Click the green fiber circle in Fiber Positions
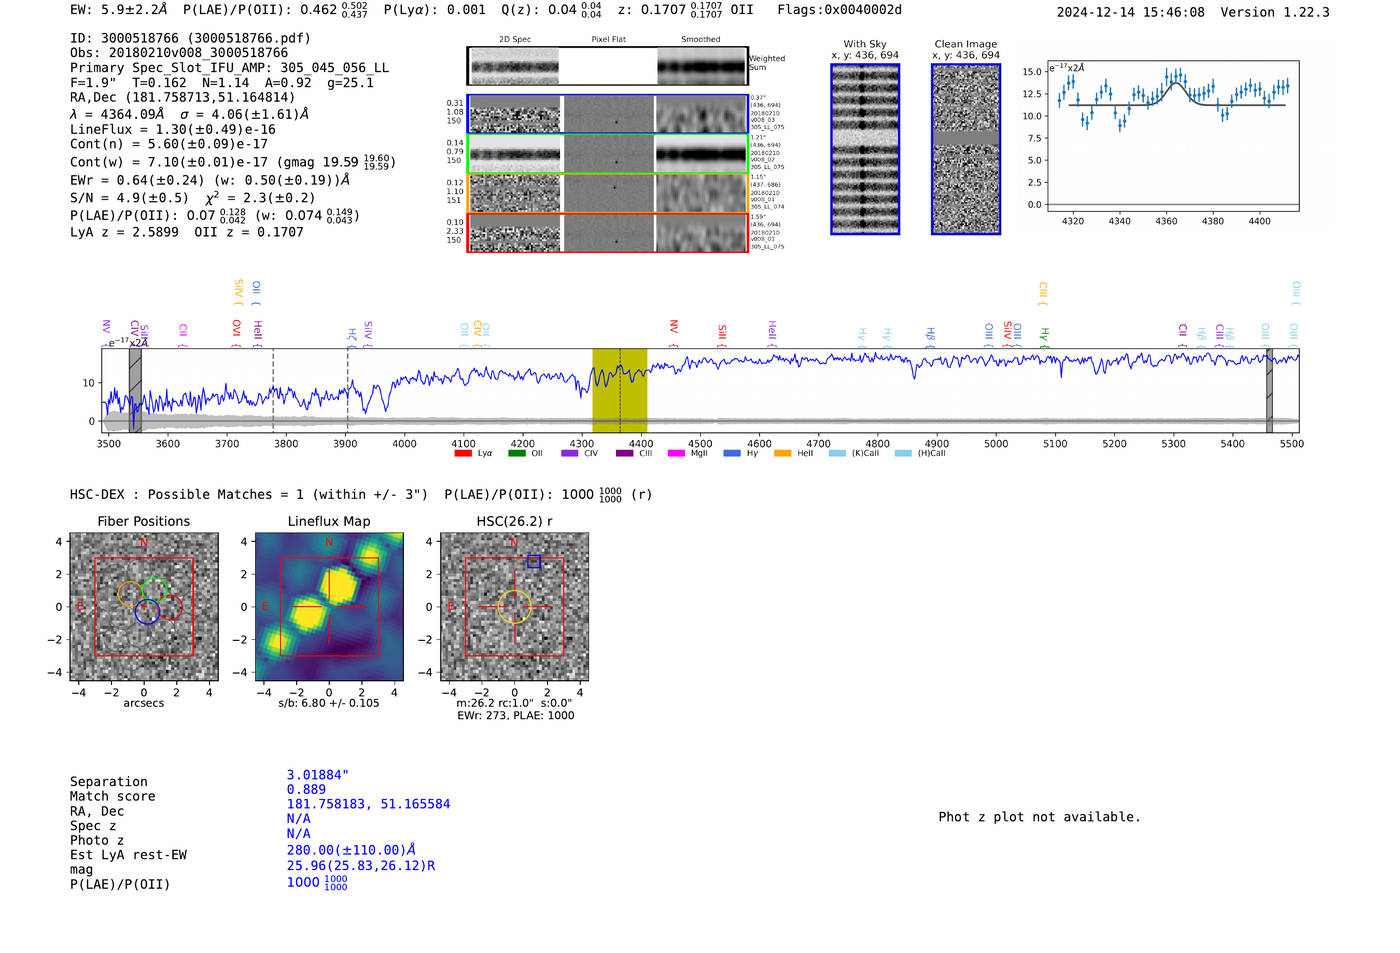Screen dimensions: 1400x953 point(154,590)
